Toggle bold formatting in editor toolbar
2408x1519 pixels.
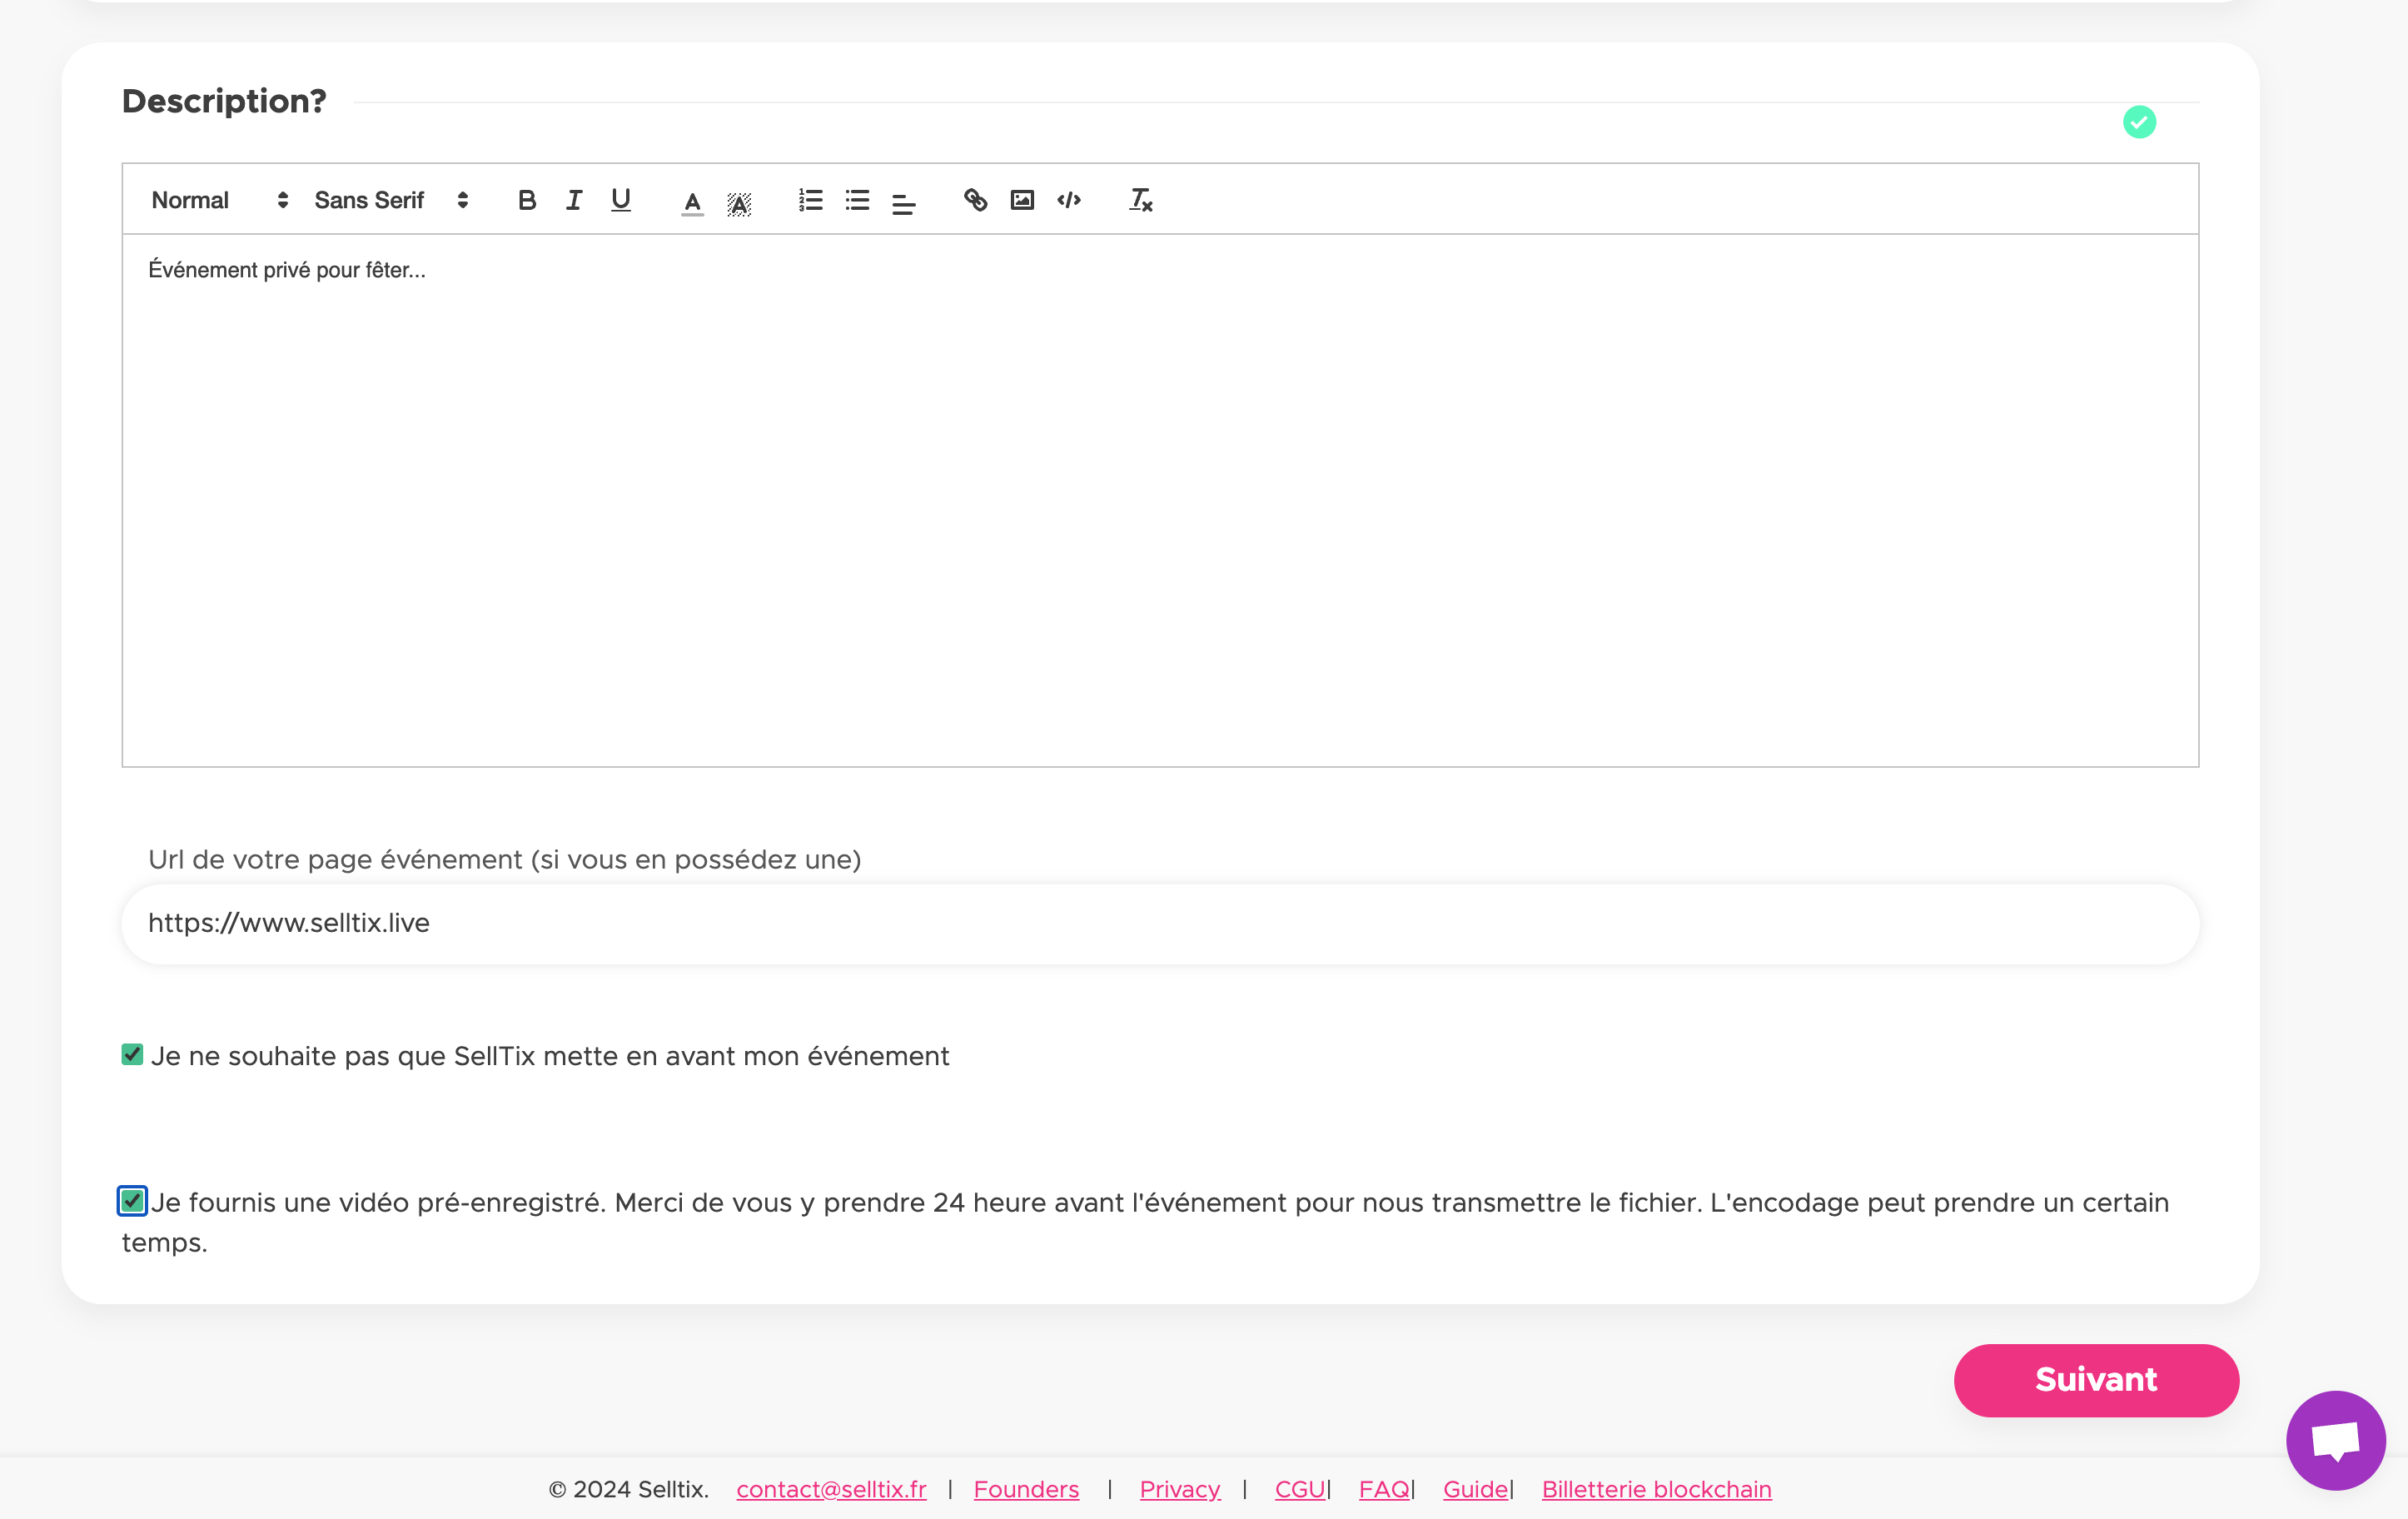pos(527,200)
